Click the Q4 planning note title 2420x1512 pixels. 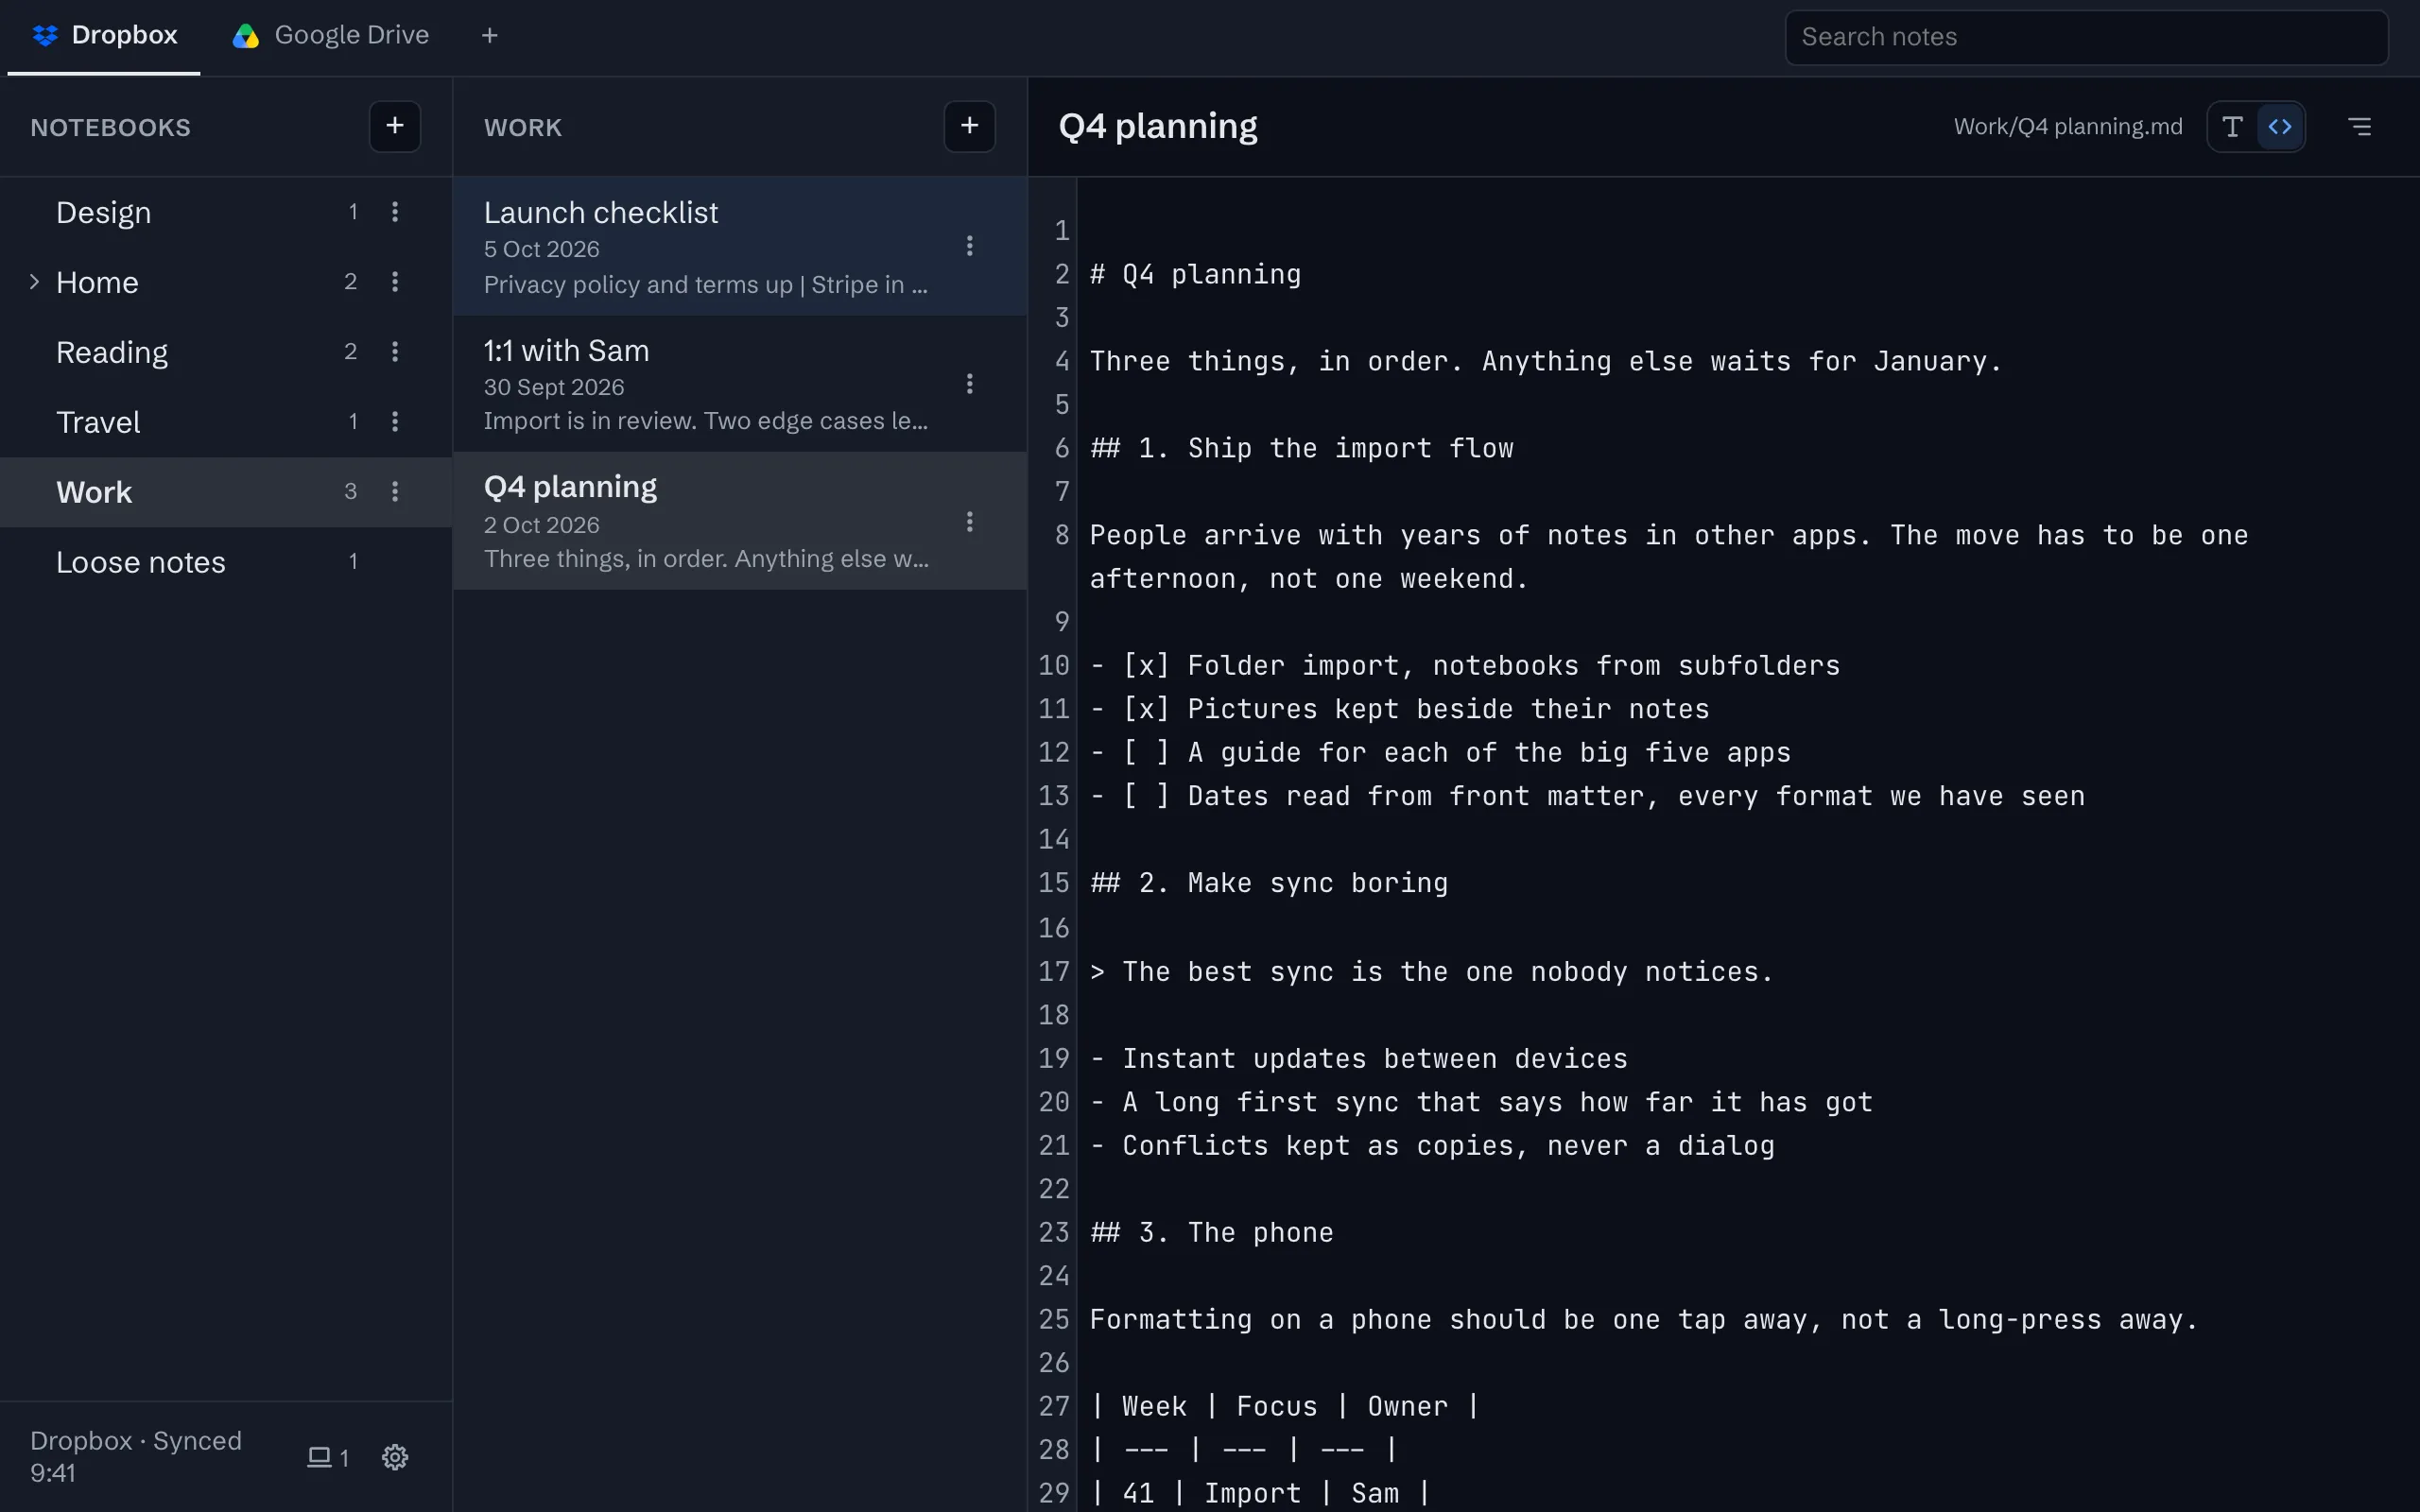tap(1157, 126)
